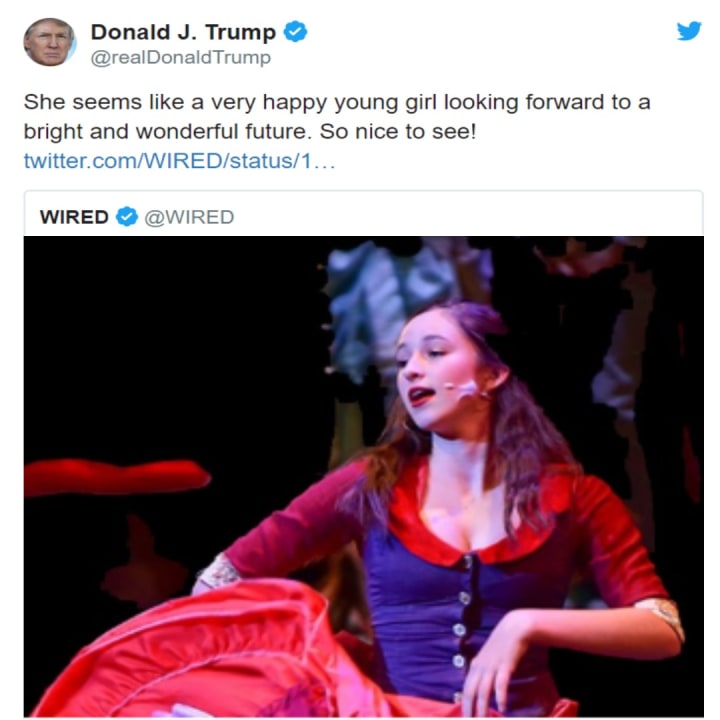
Task: Select the @realDonaldTrump handle
Action: click(181, 57)
